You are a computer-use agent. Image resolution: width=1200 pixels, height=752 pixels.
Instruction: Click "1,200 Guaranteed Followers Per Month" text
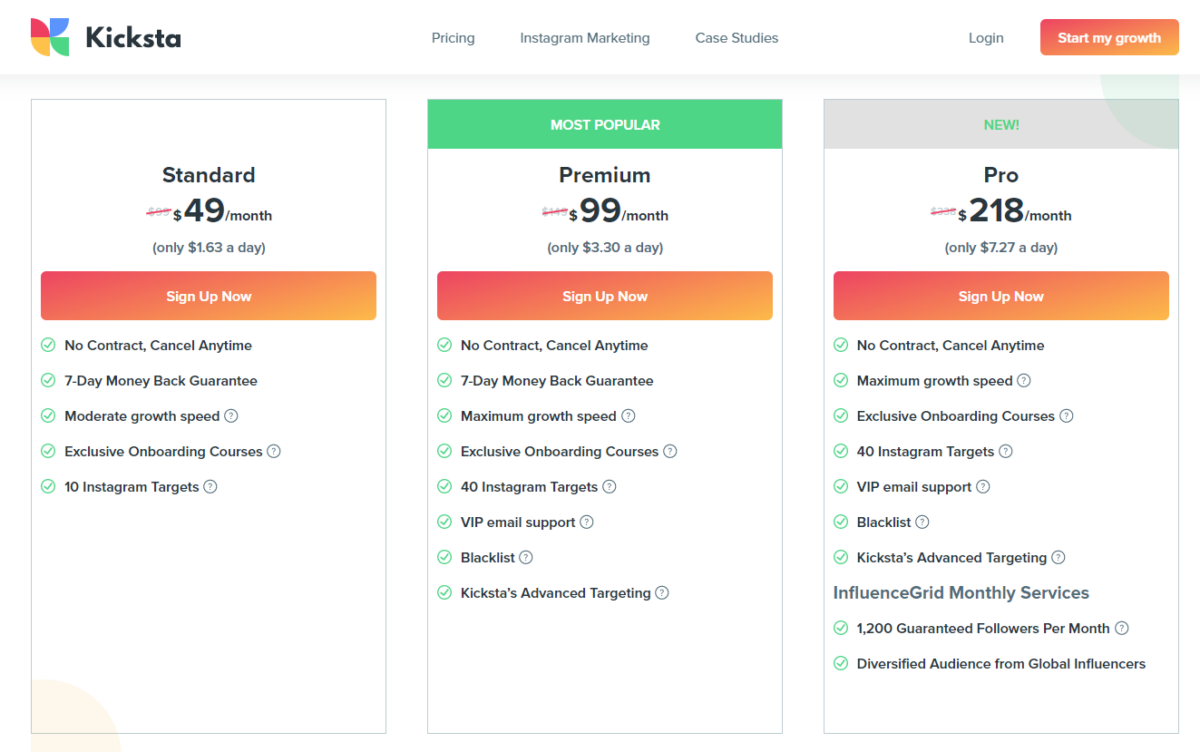[x=983, y=628]
